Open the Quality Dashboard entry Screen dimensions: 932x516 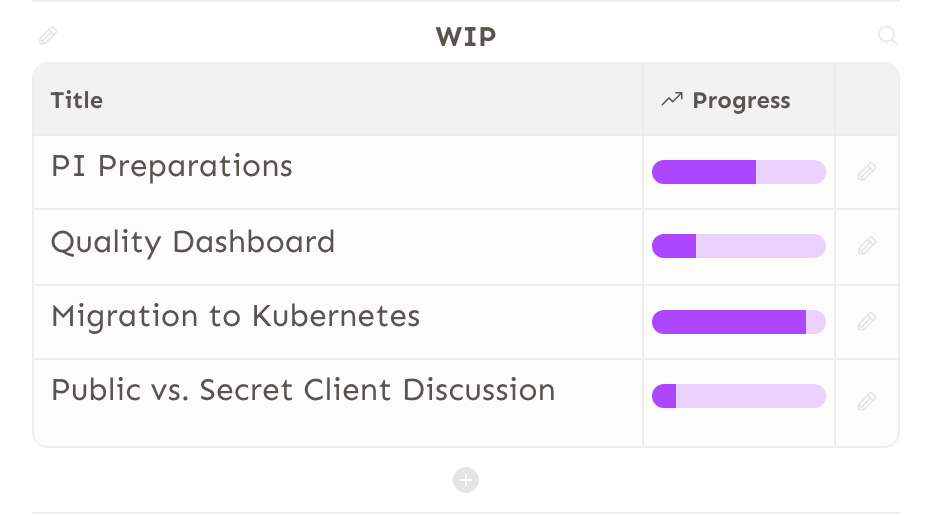pos(193,243)
